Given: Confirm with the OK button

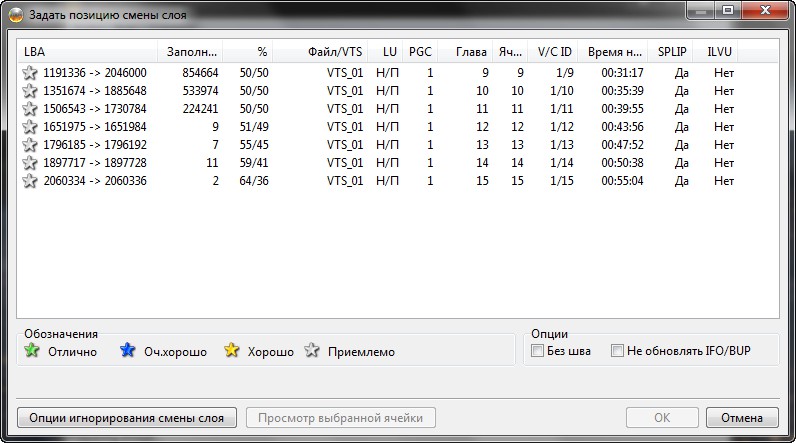Looking at the screenshot, I should tap(662, 418).
